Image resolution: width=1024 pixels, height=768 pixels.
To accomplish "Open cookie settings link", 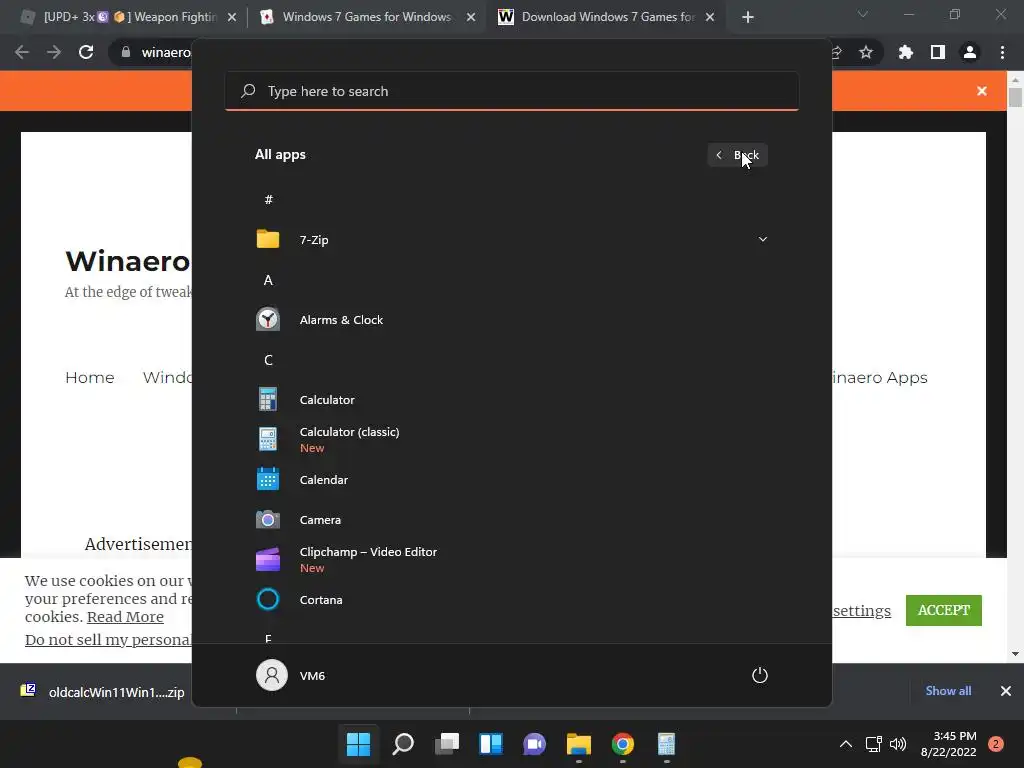I will coord(861,611).
